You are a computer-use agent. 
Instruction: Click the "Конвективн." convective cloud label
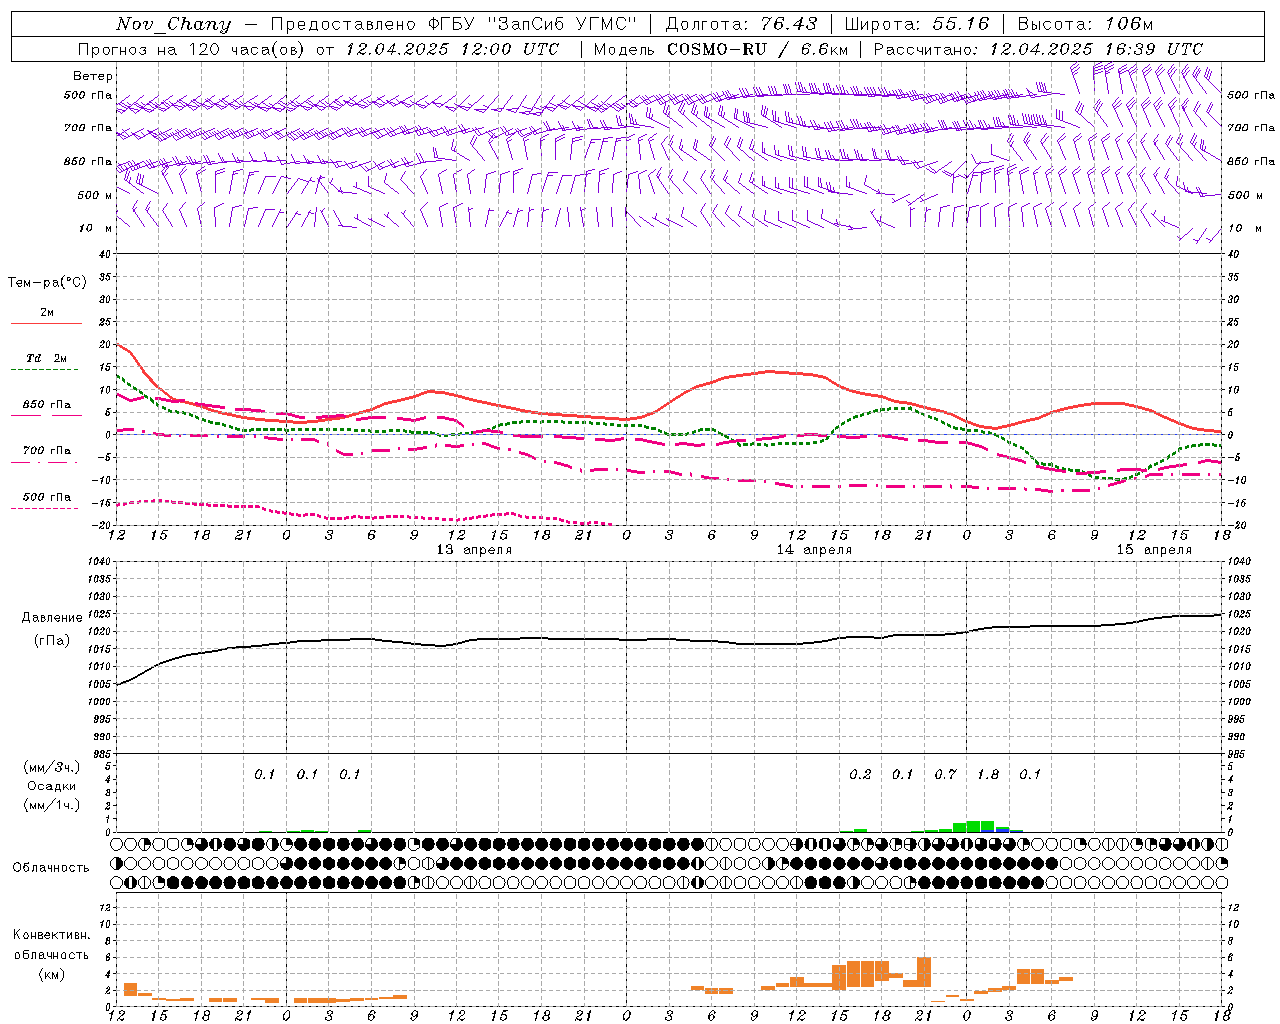click(51, 935)
